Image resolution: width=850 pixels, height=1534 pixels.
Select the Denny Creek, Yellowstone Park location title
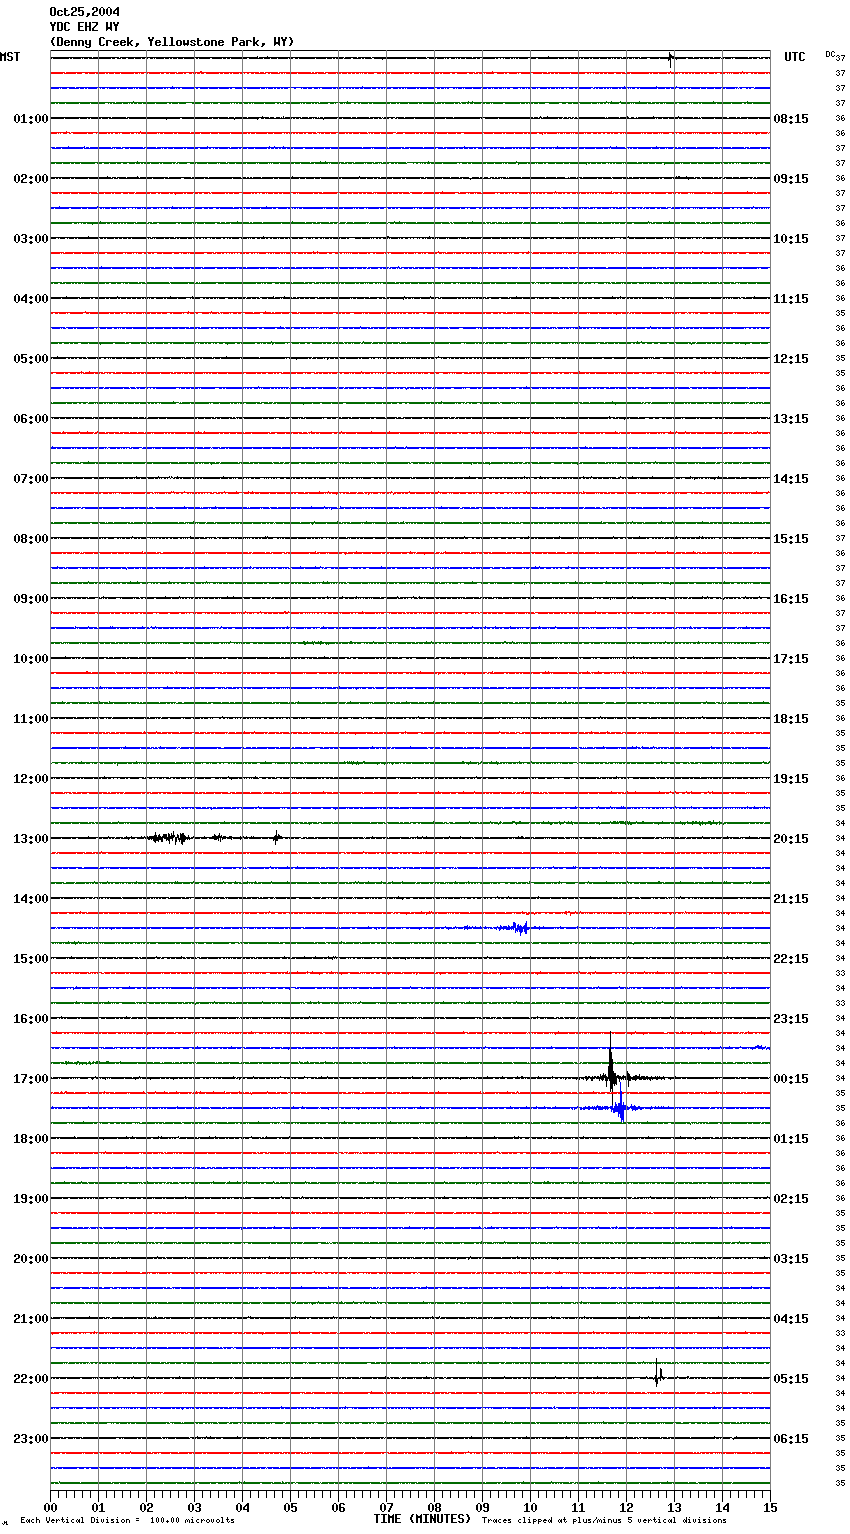[x=172, y=42]
